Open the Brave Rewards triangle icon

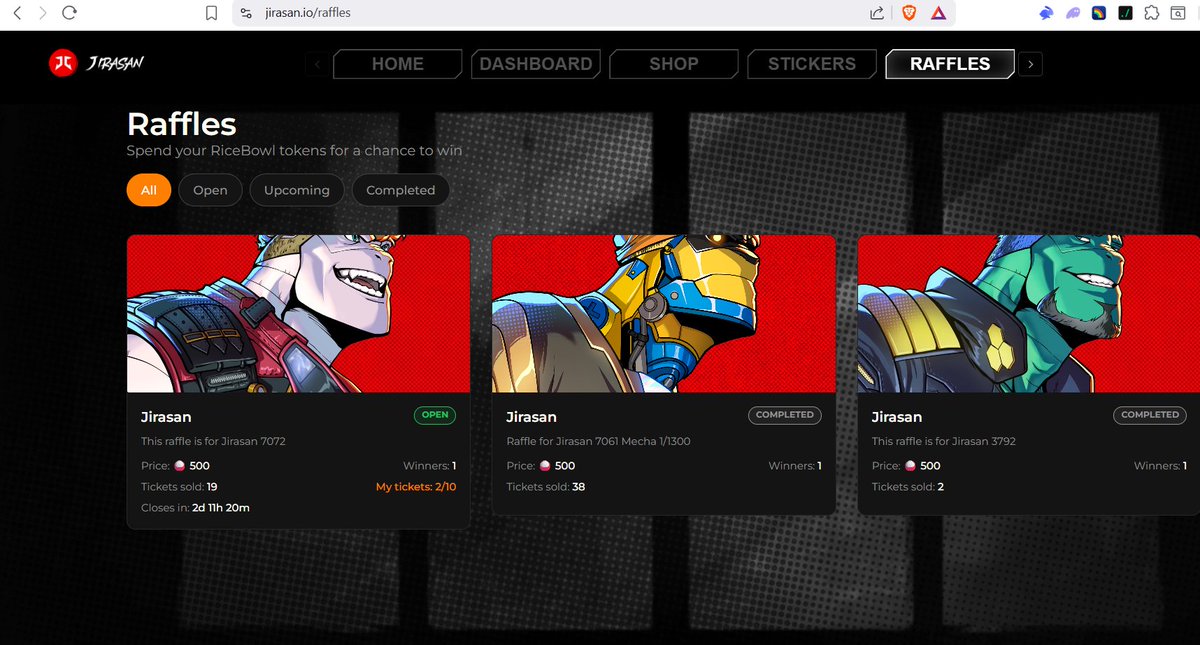[938, 13]
